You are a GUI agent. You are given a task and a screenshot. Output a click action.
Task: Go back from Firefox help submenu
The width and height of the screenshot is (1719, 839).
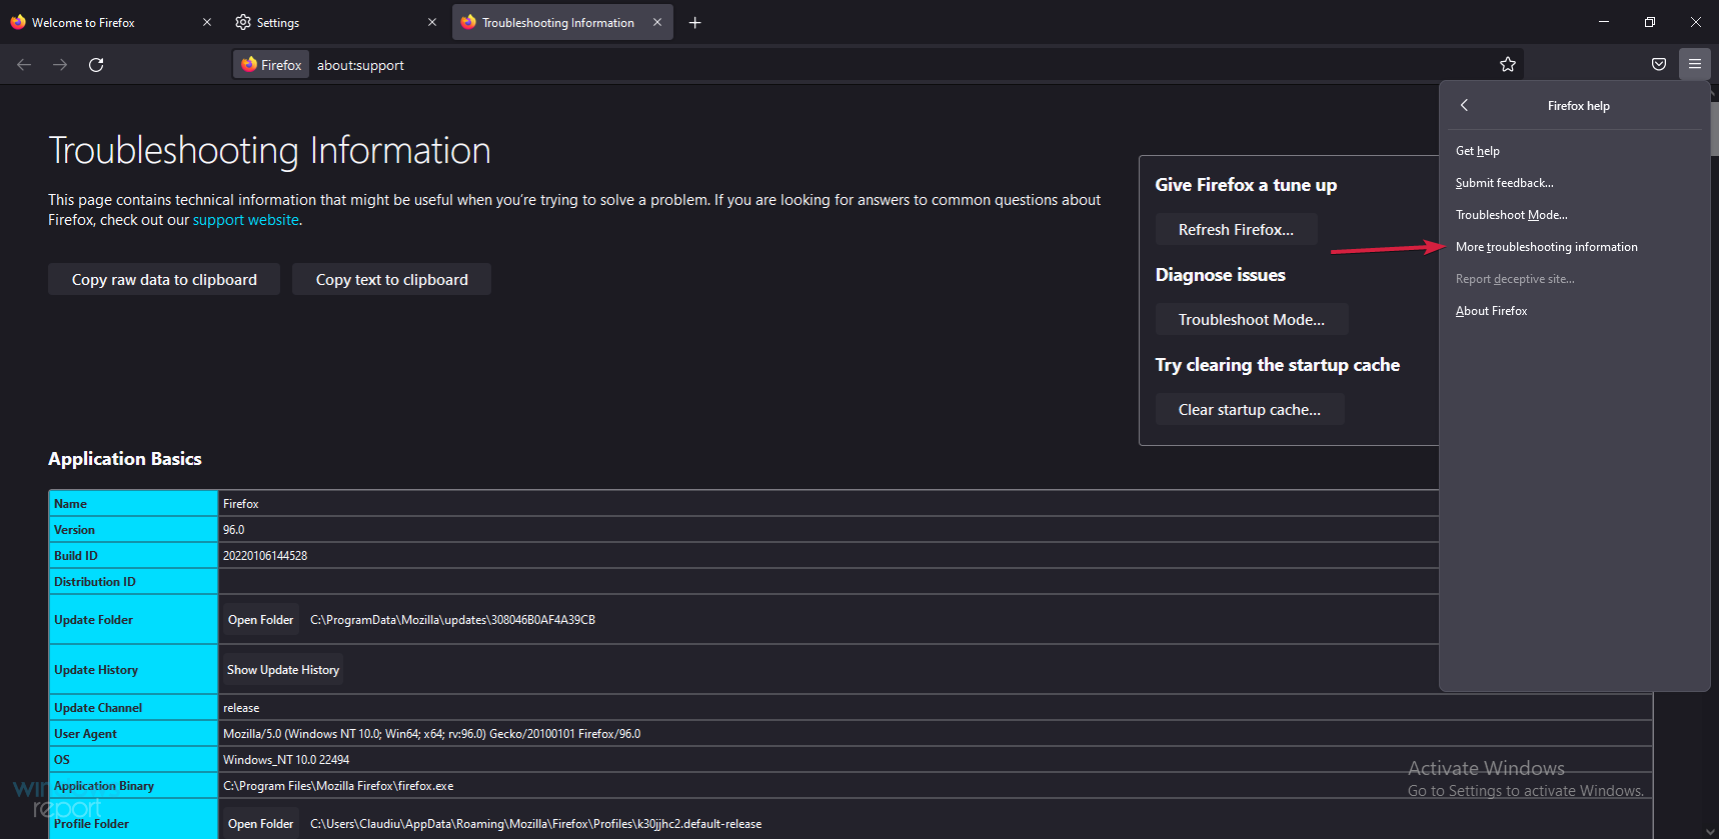tap(1464, 106)
